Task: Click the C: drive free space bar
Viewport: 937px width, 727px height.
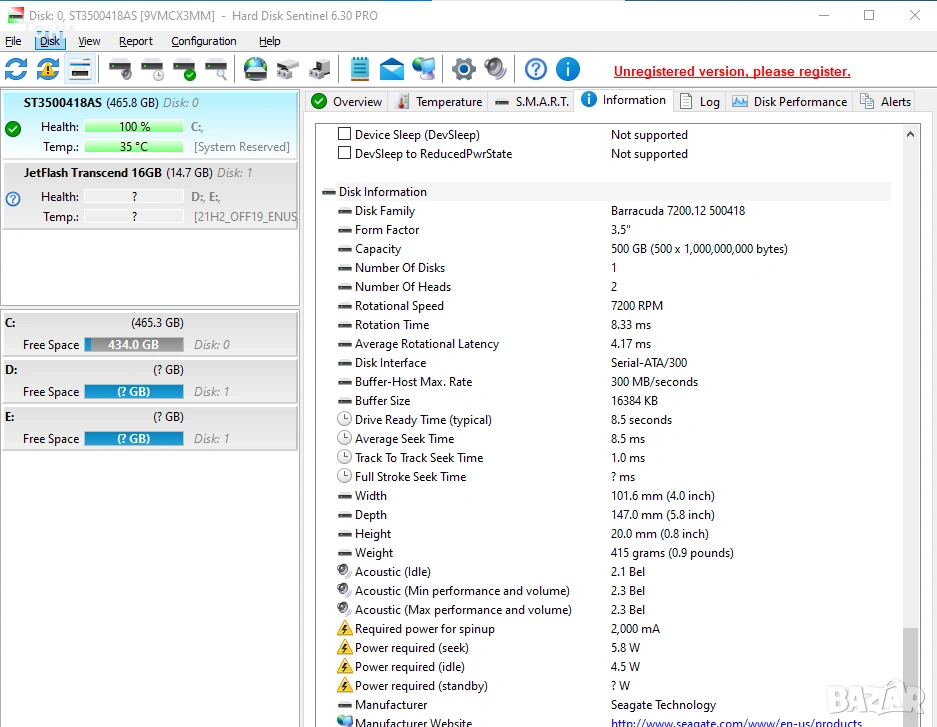Action: (x=134, y=345)
